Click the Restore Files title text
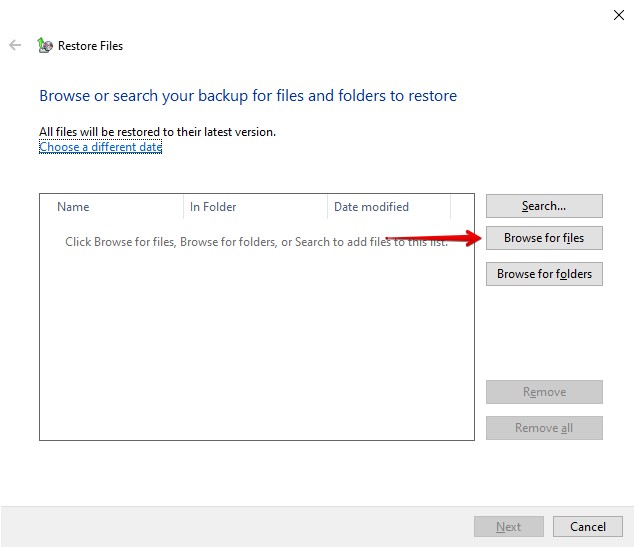 pyautogui.click(x=90, y=46)
